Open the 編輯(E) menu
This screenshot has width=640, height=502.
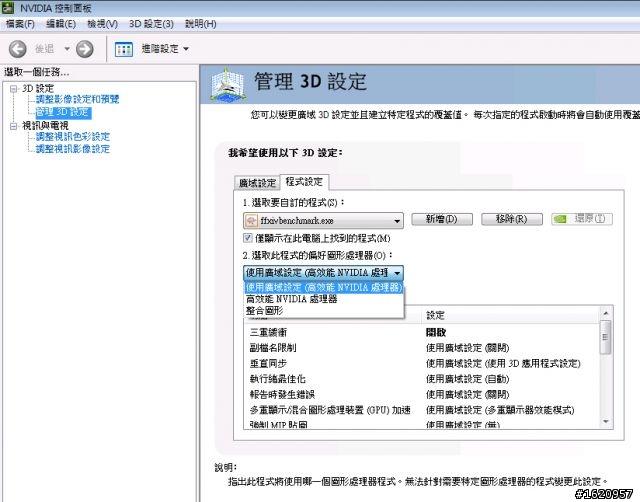tap(61, 24)
